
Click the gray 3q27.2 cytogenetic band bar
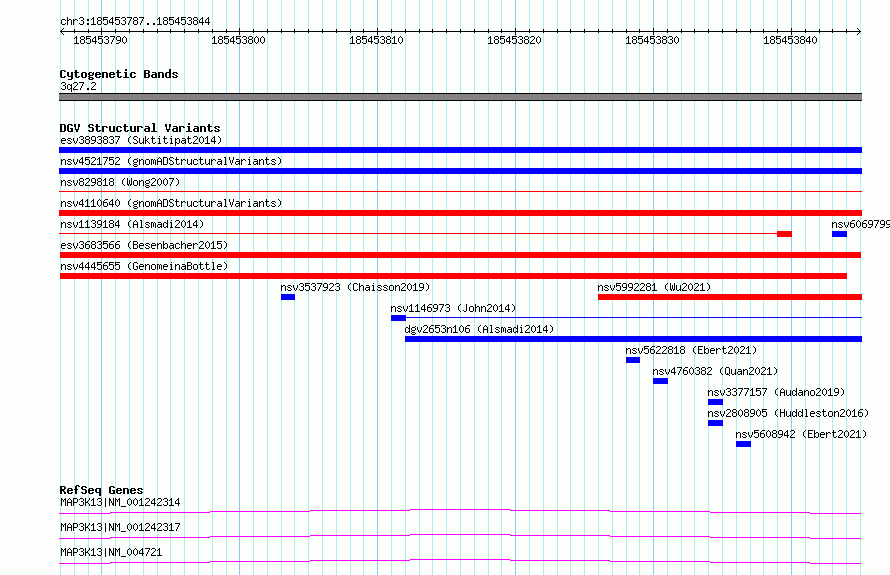460,97
